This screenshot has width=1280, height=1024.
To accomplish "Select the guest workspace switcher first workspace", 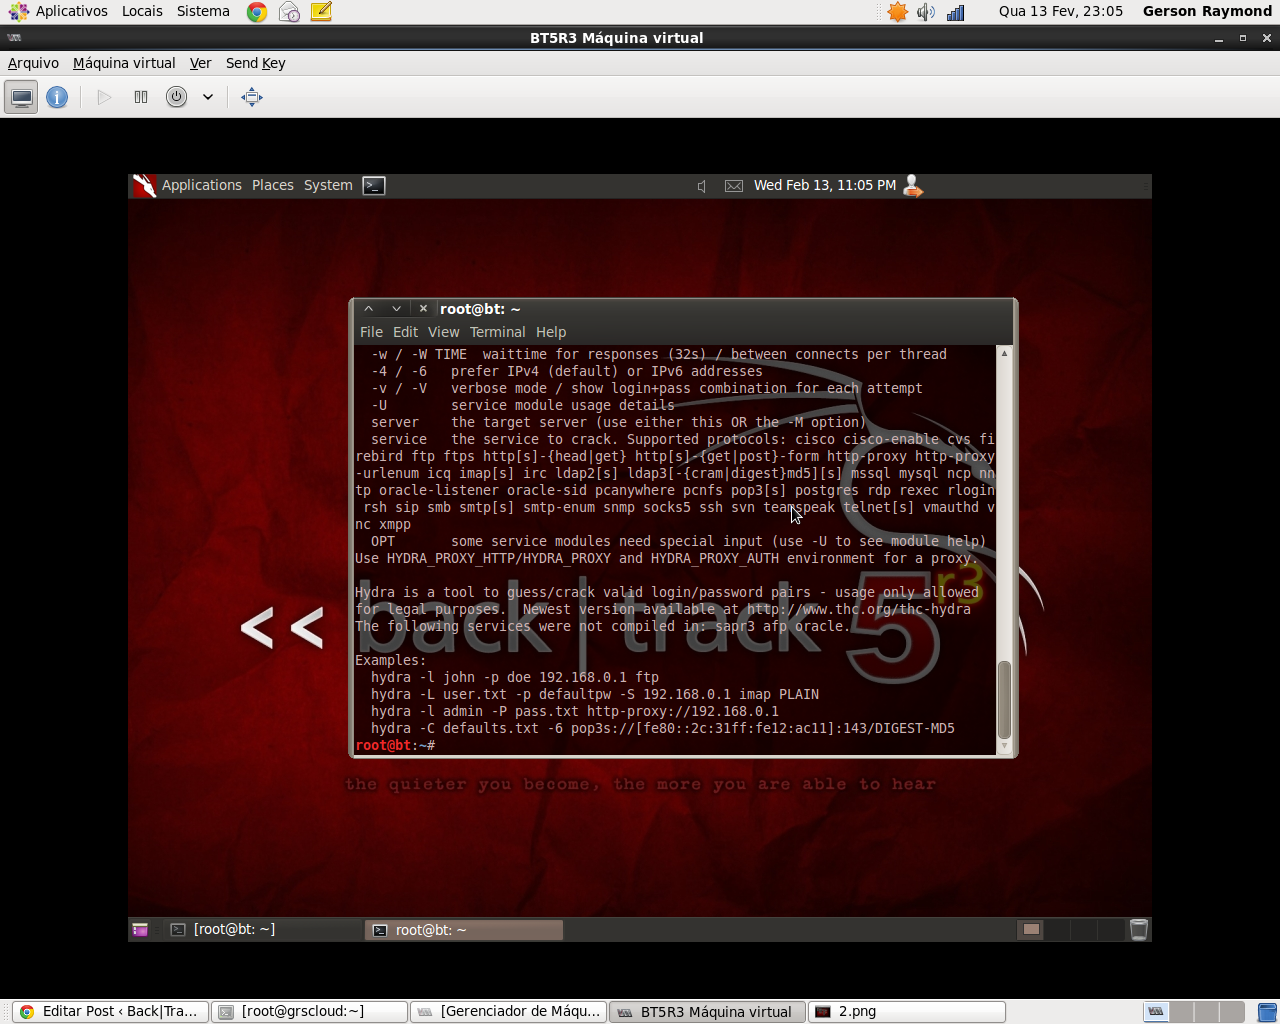I will 1031,929.
